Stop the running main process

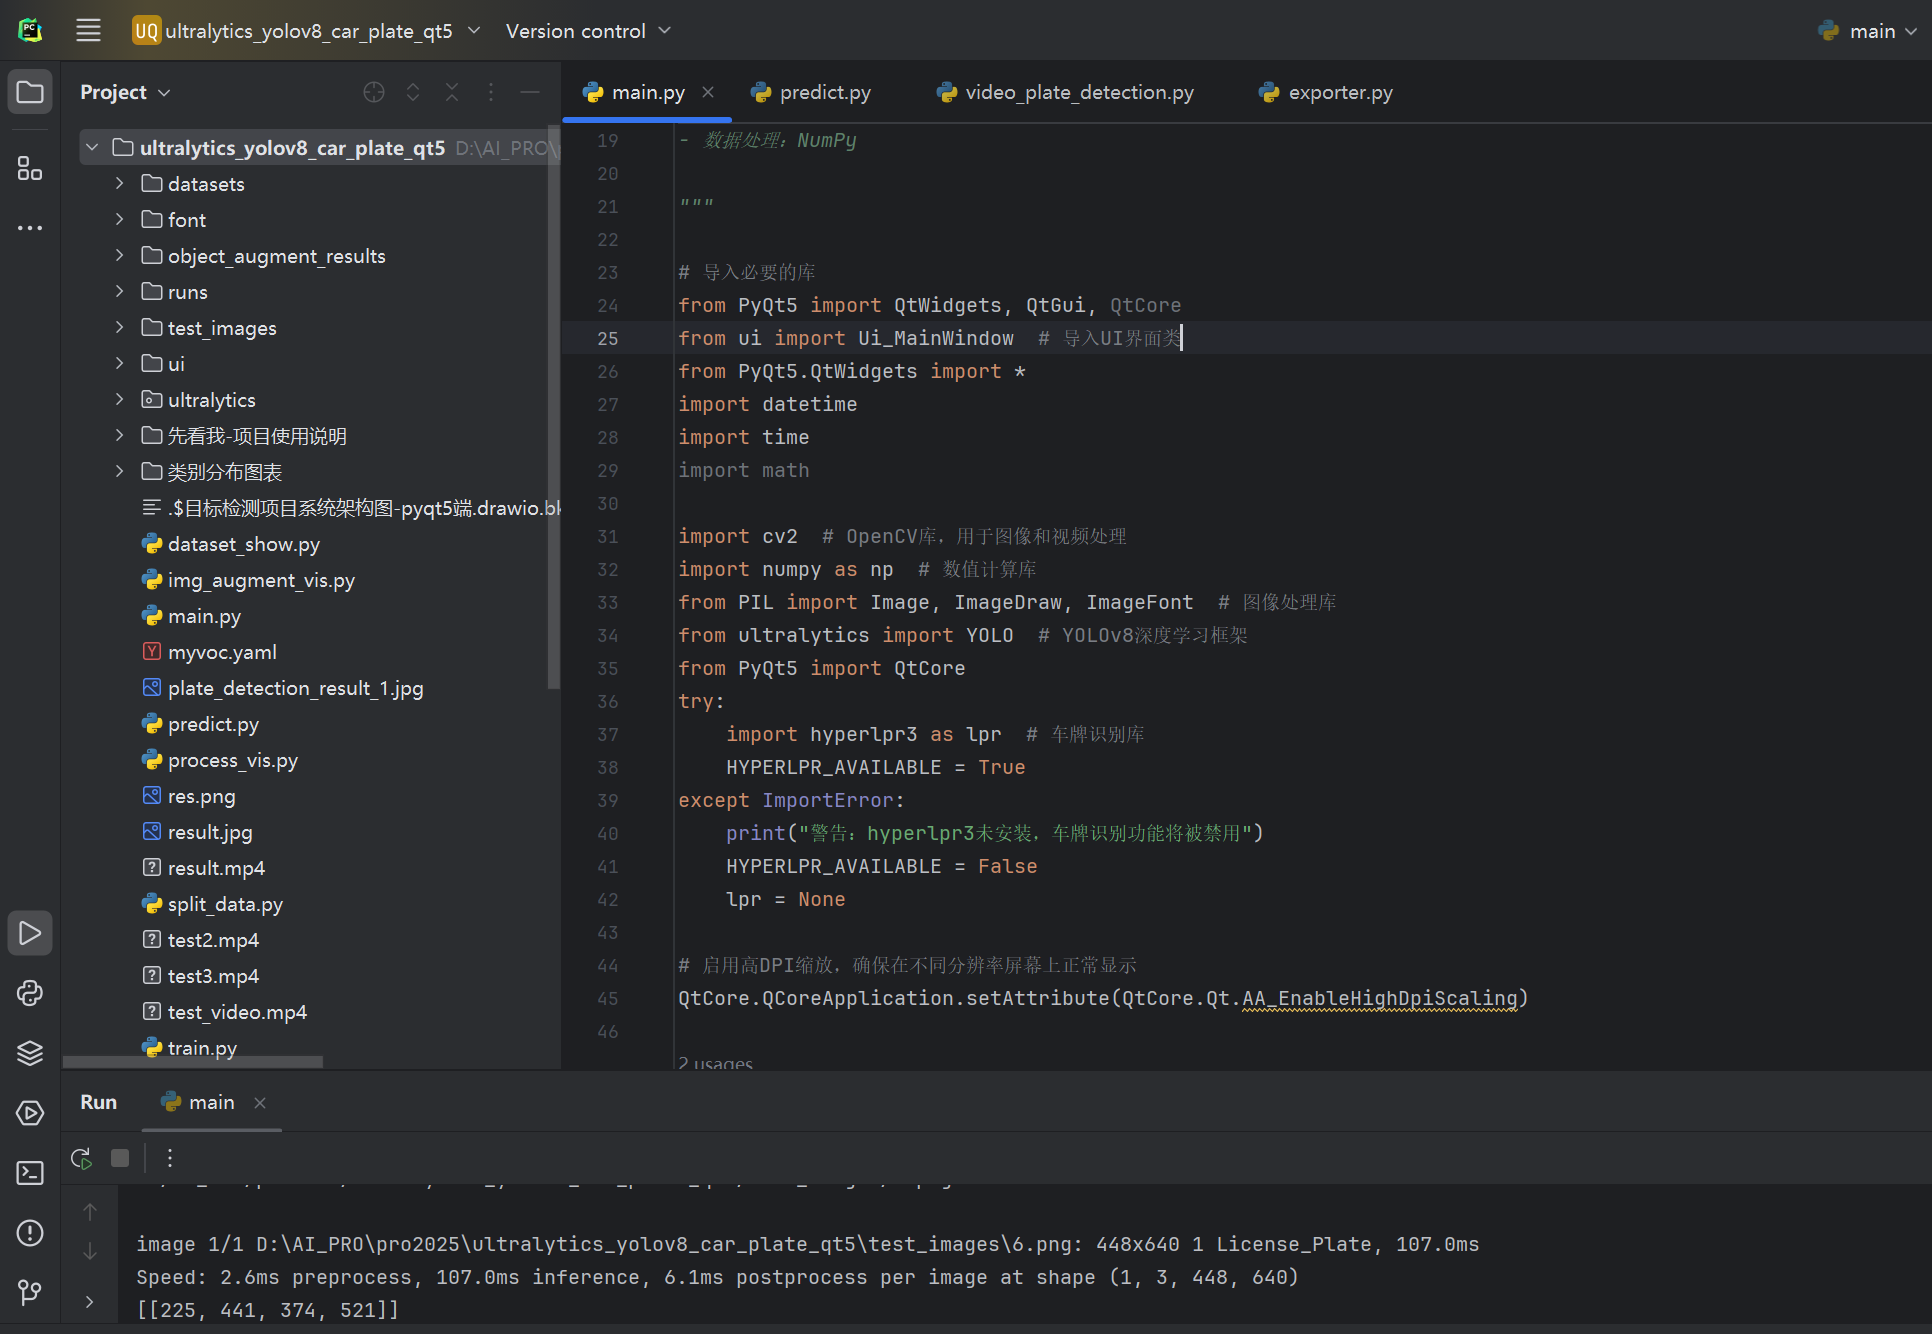120,1158
